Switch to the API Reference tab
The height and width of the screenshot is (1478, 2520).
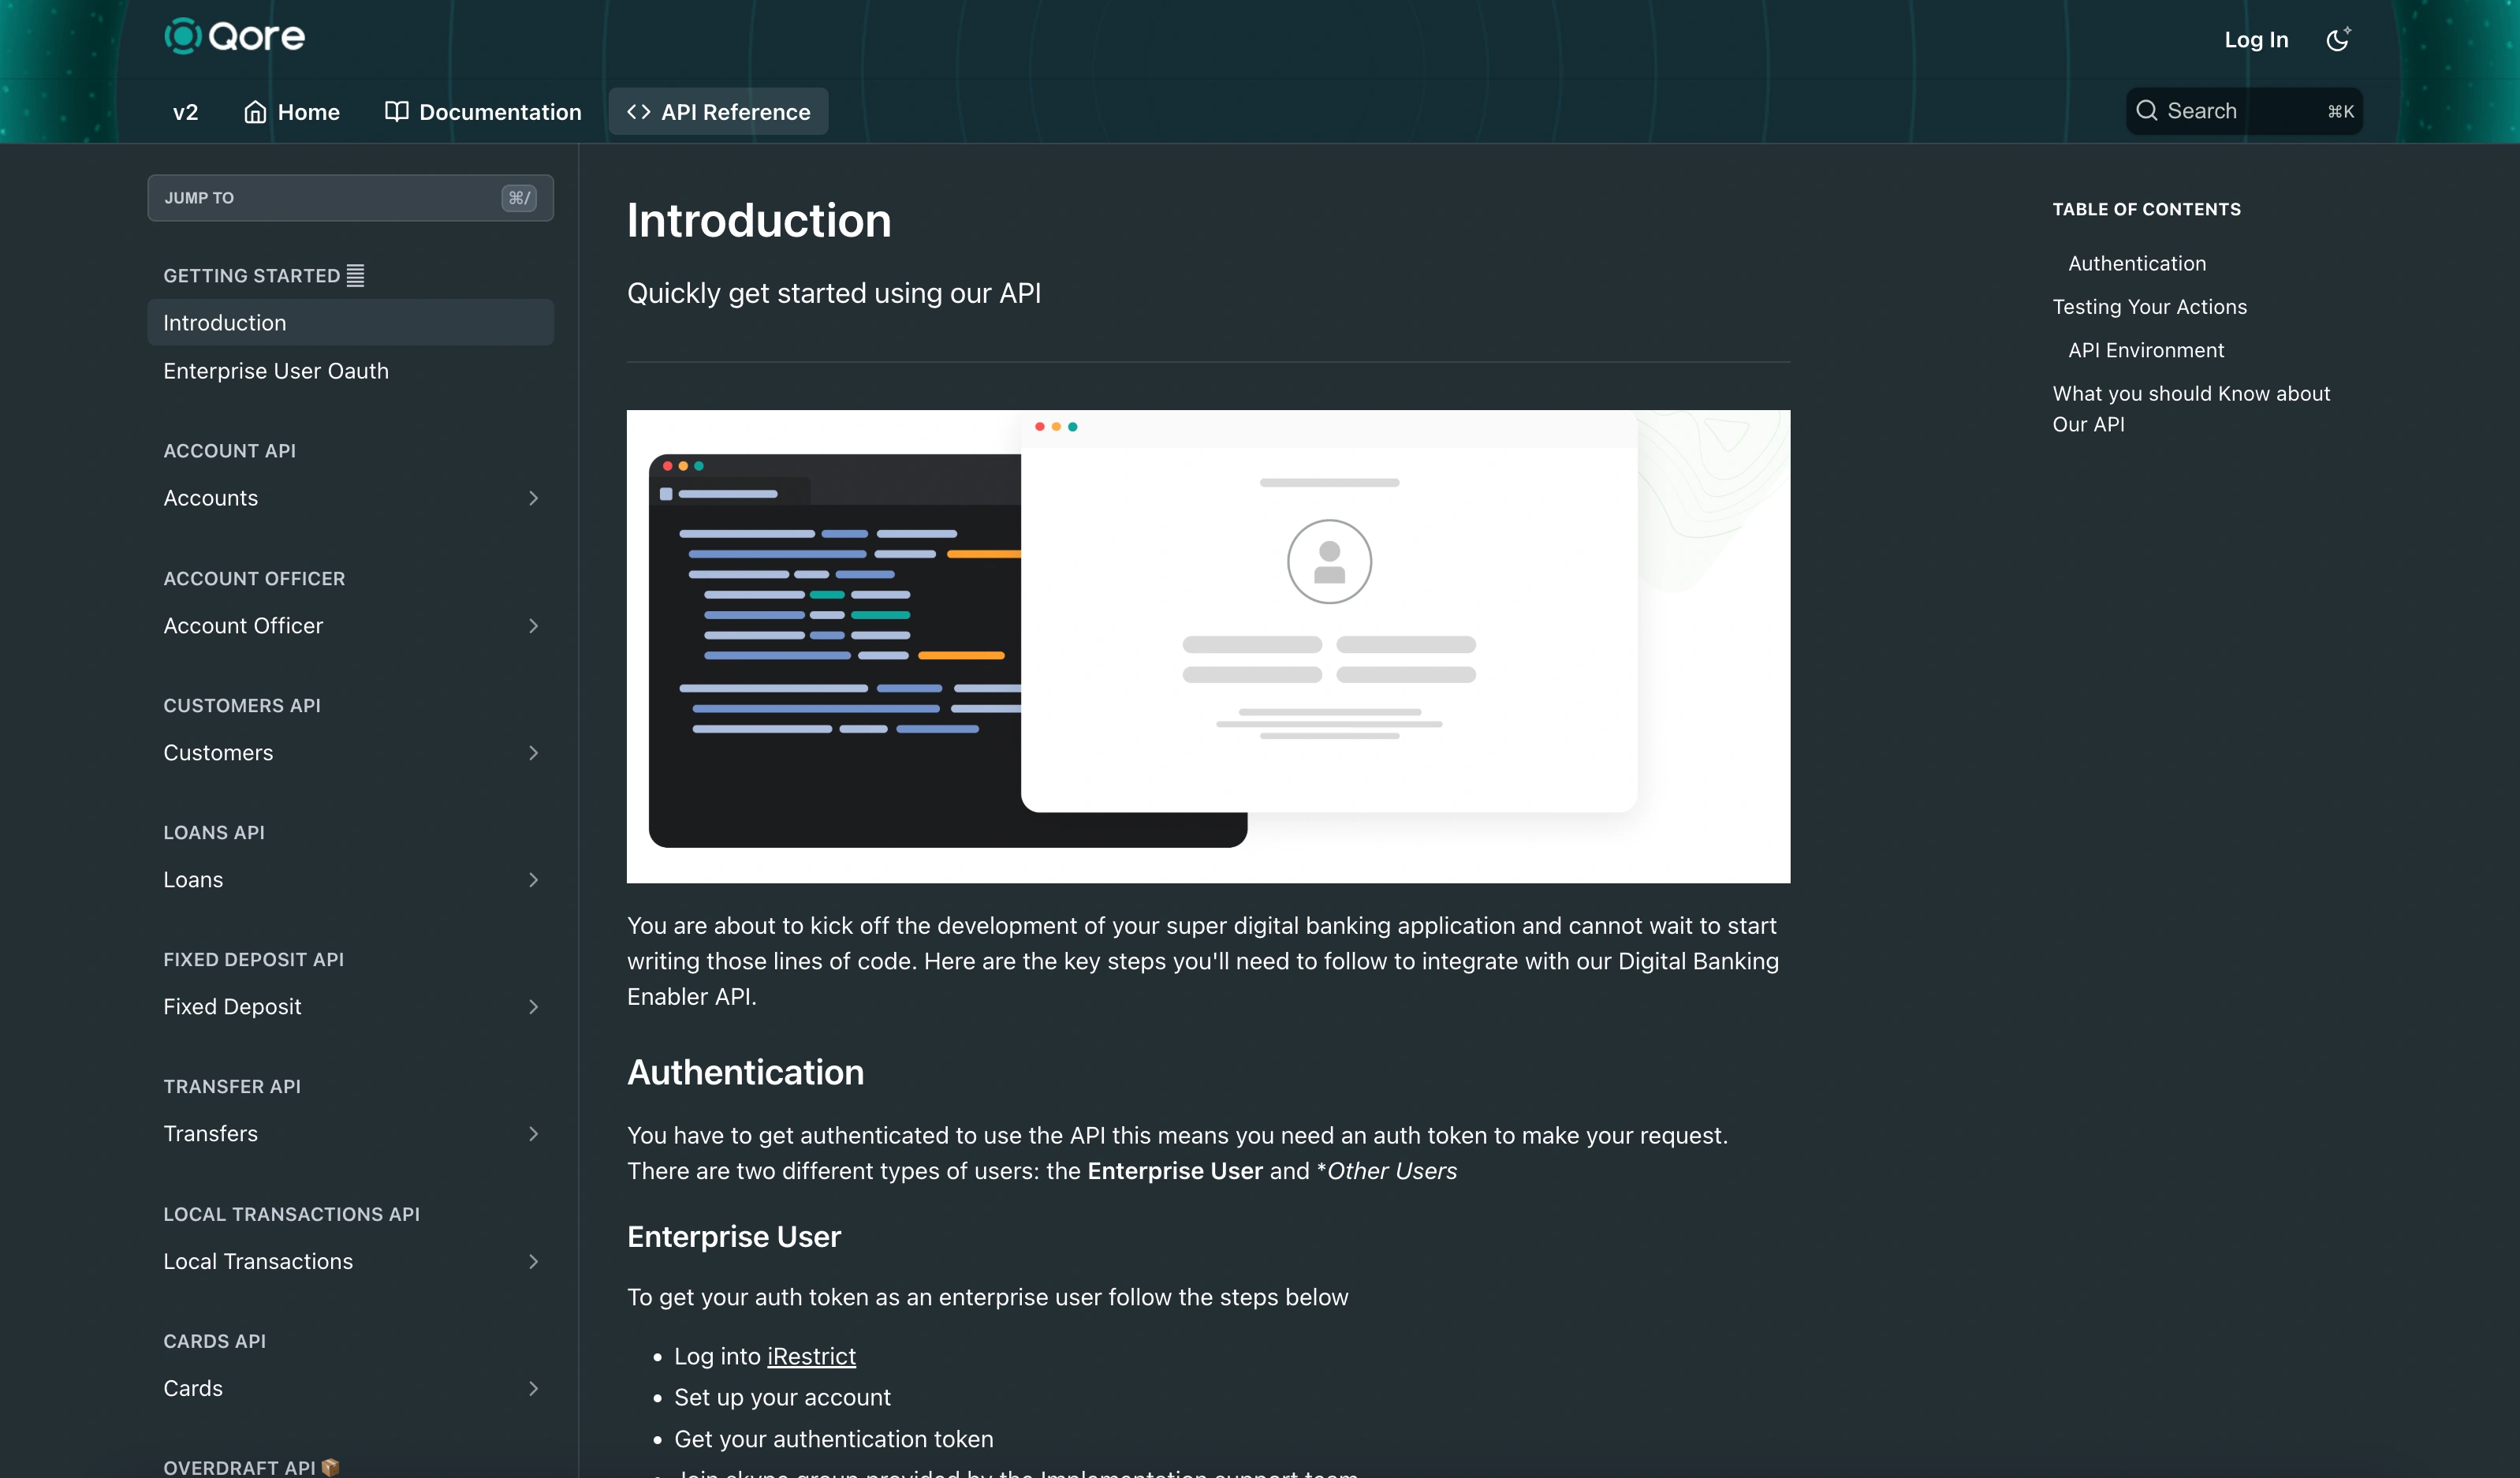click(718, 112)
